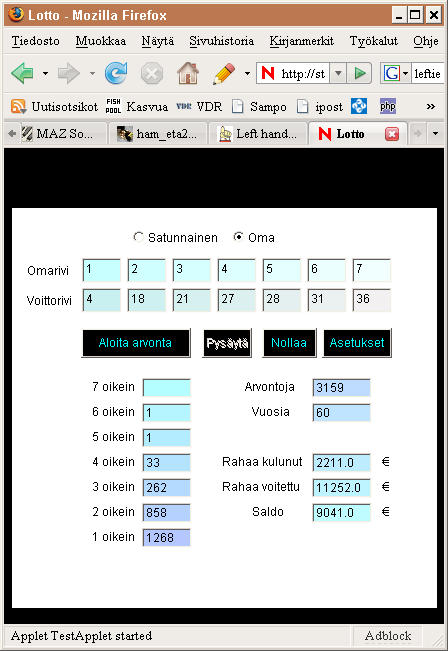The width and height of the screenshot is (448, 651).
Task: Show more bookmarks chevron
Action: coord(431,107)
